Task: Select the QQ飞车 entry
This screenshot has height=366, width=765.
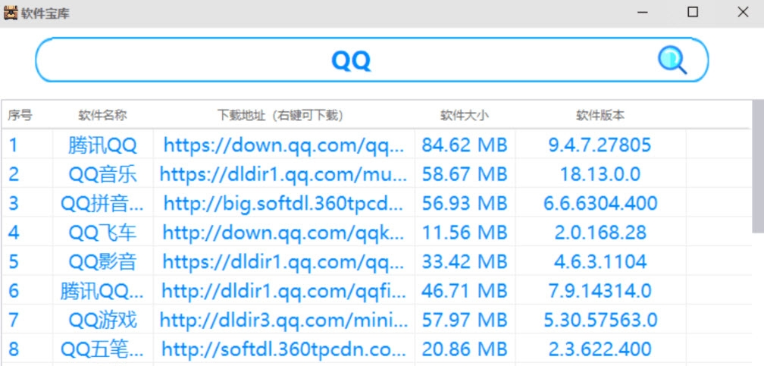Action: (x=102, y=233)
